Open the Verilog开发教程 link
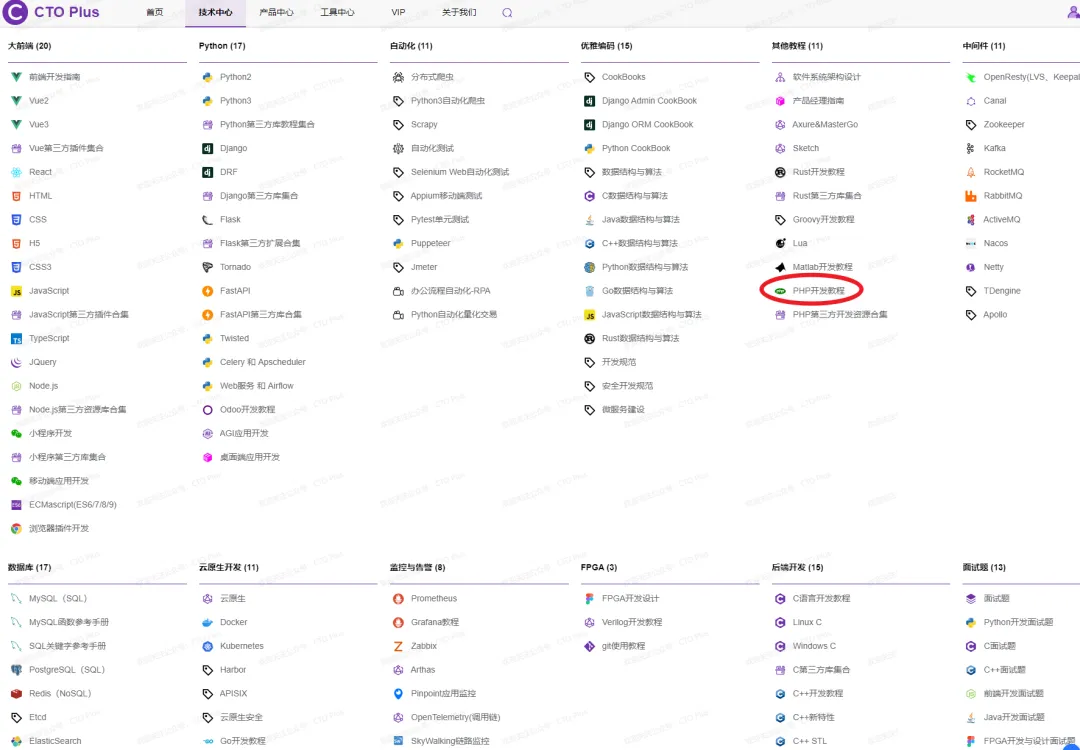 [632, 622]
